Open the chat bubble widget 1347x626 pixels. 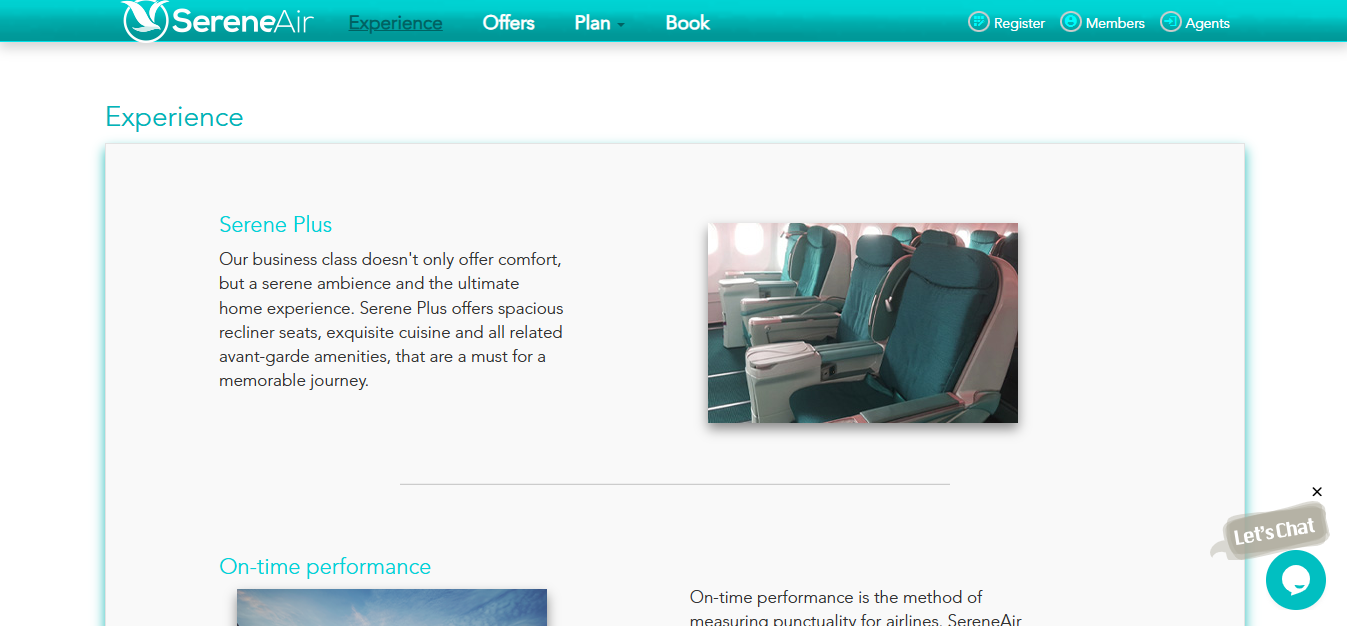(1295, 580)
